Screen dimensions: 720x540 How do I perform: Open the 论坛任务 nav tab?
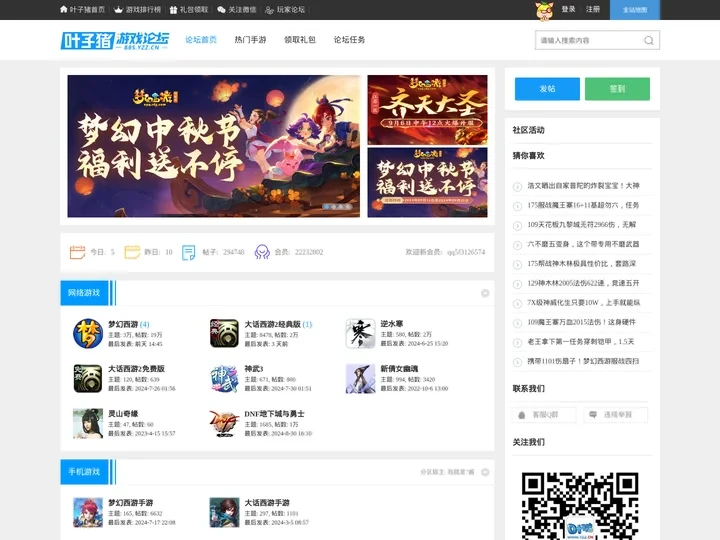[x=349, y=40]
